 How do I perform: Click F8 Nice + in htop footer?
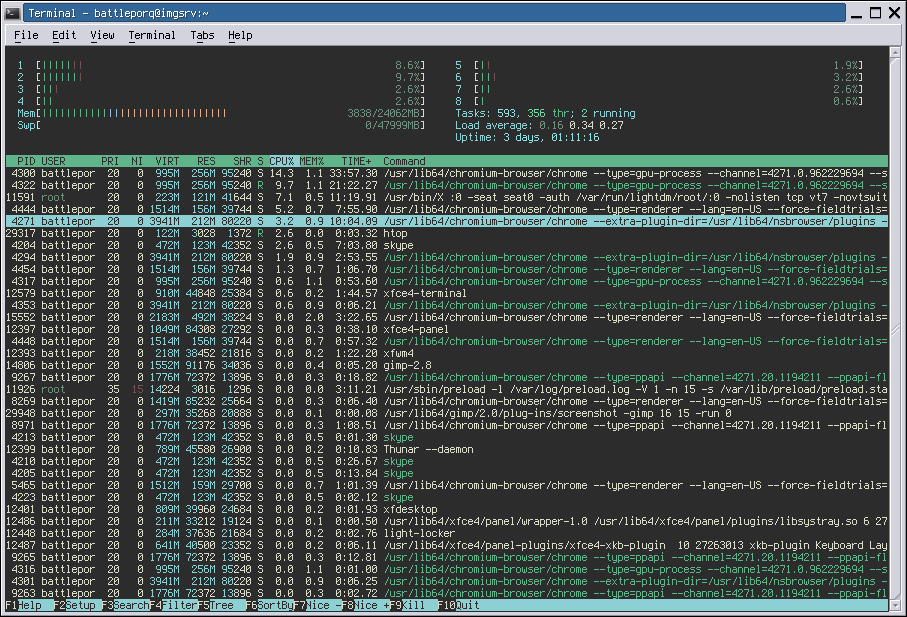[x=366, y=605]
